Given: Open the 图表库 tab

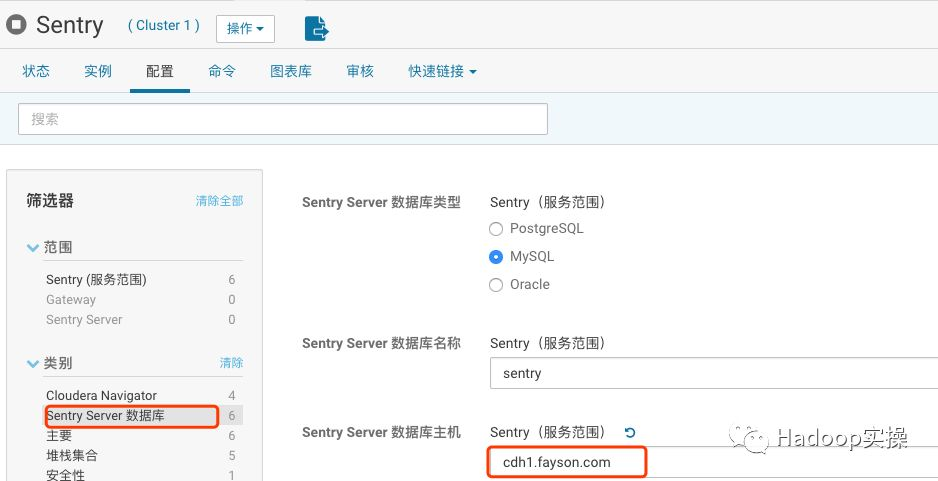Looking at the screenshot, I should point(291,71).
